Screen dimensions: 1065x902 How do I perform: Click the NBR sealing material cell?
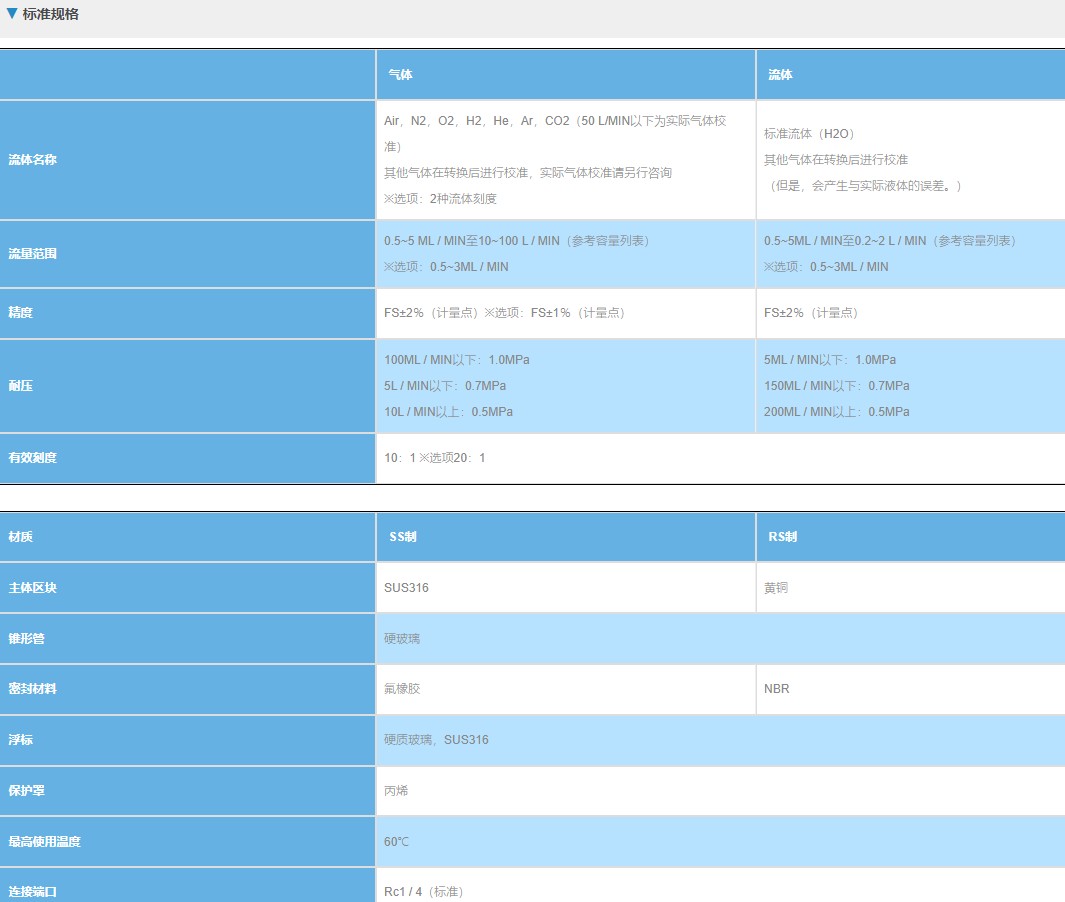[x=776, y=689]
